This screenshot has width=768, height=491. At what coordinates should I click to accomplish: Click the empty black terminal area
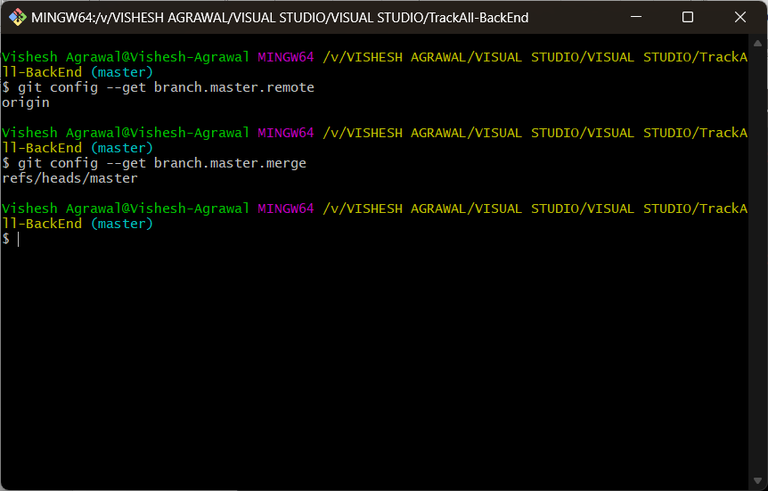pyautogui.click(x=374, y=363)
